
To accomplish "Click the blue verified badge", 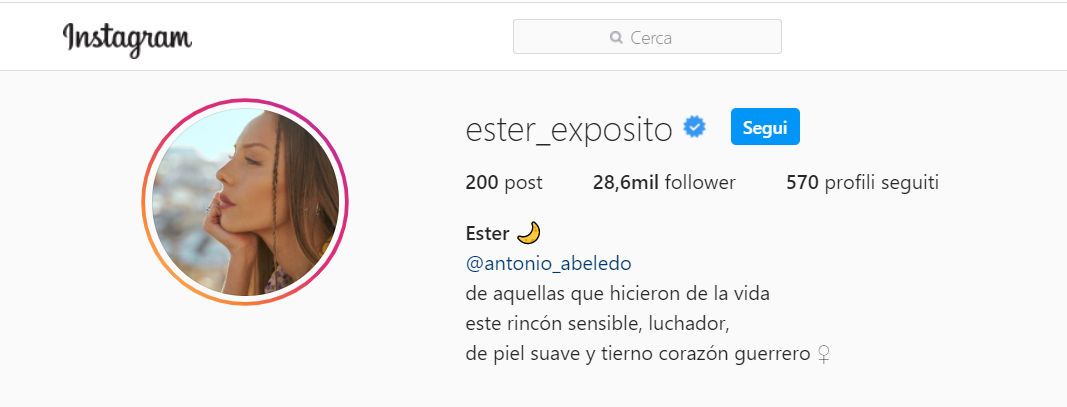I will [695, 127].
